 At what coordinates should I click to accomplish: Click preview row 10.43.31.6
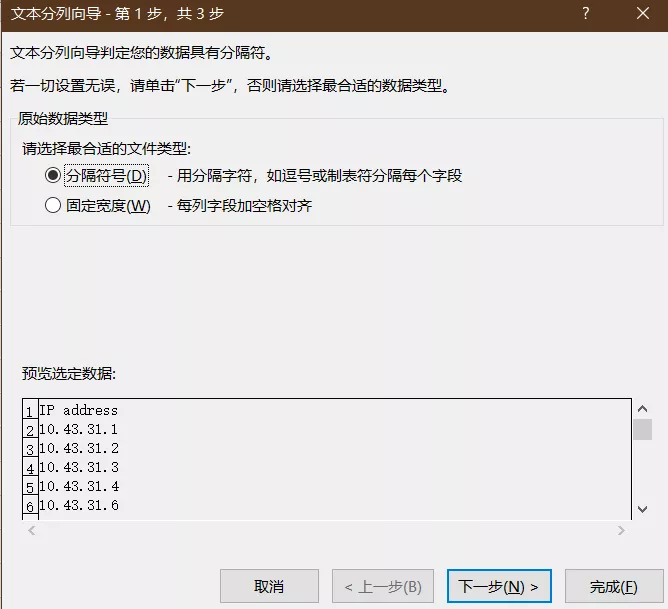click(x=78, y=505)
